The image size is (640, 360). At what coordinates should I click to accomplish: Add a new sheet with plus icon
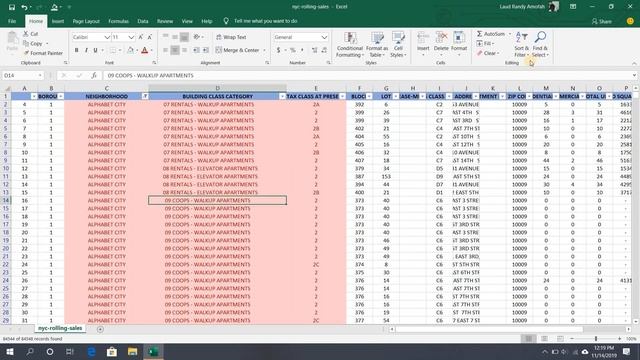(x=100, y=329)
